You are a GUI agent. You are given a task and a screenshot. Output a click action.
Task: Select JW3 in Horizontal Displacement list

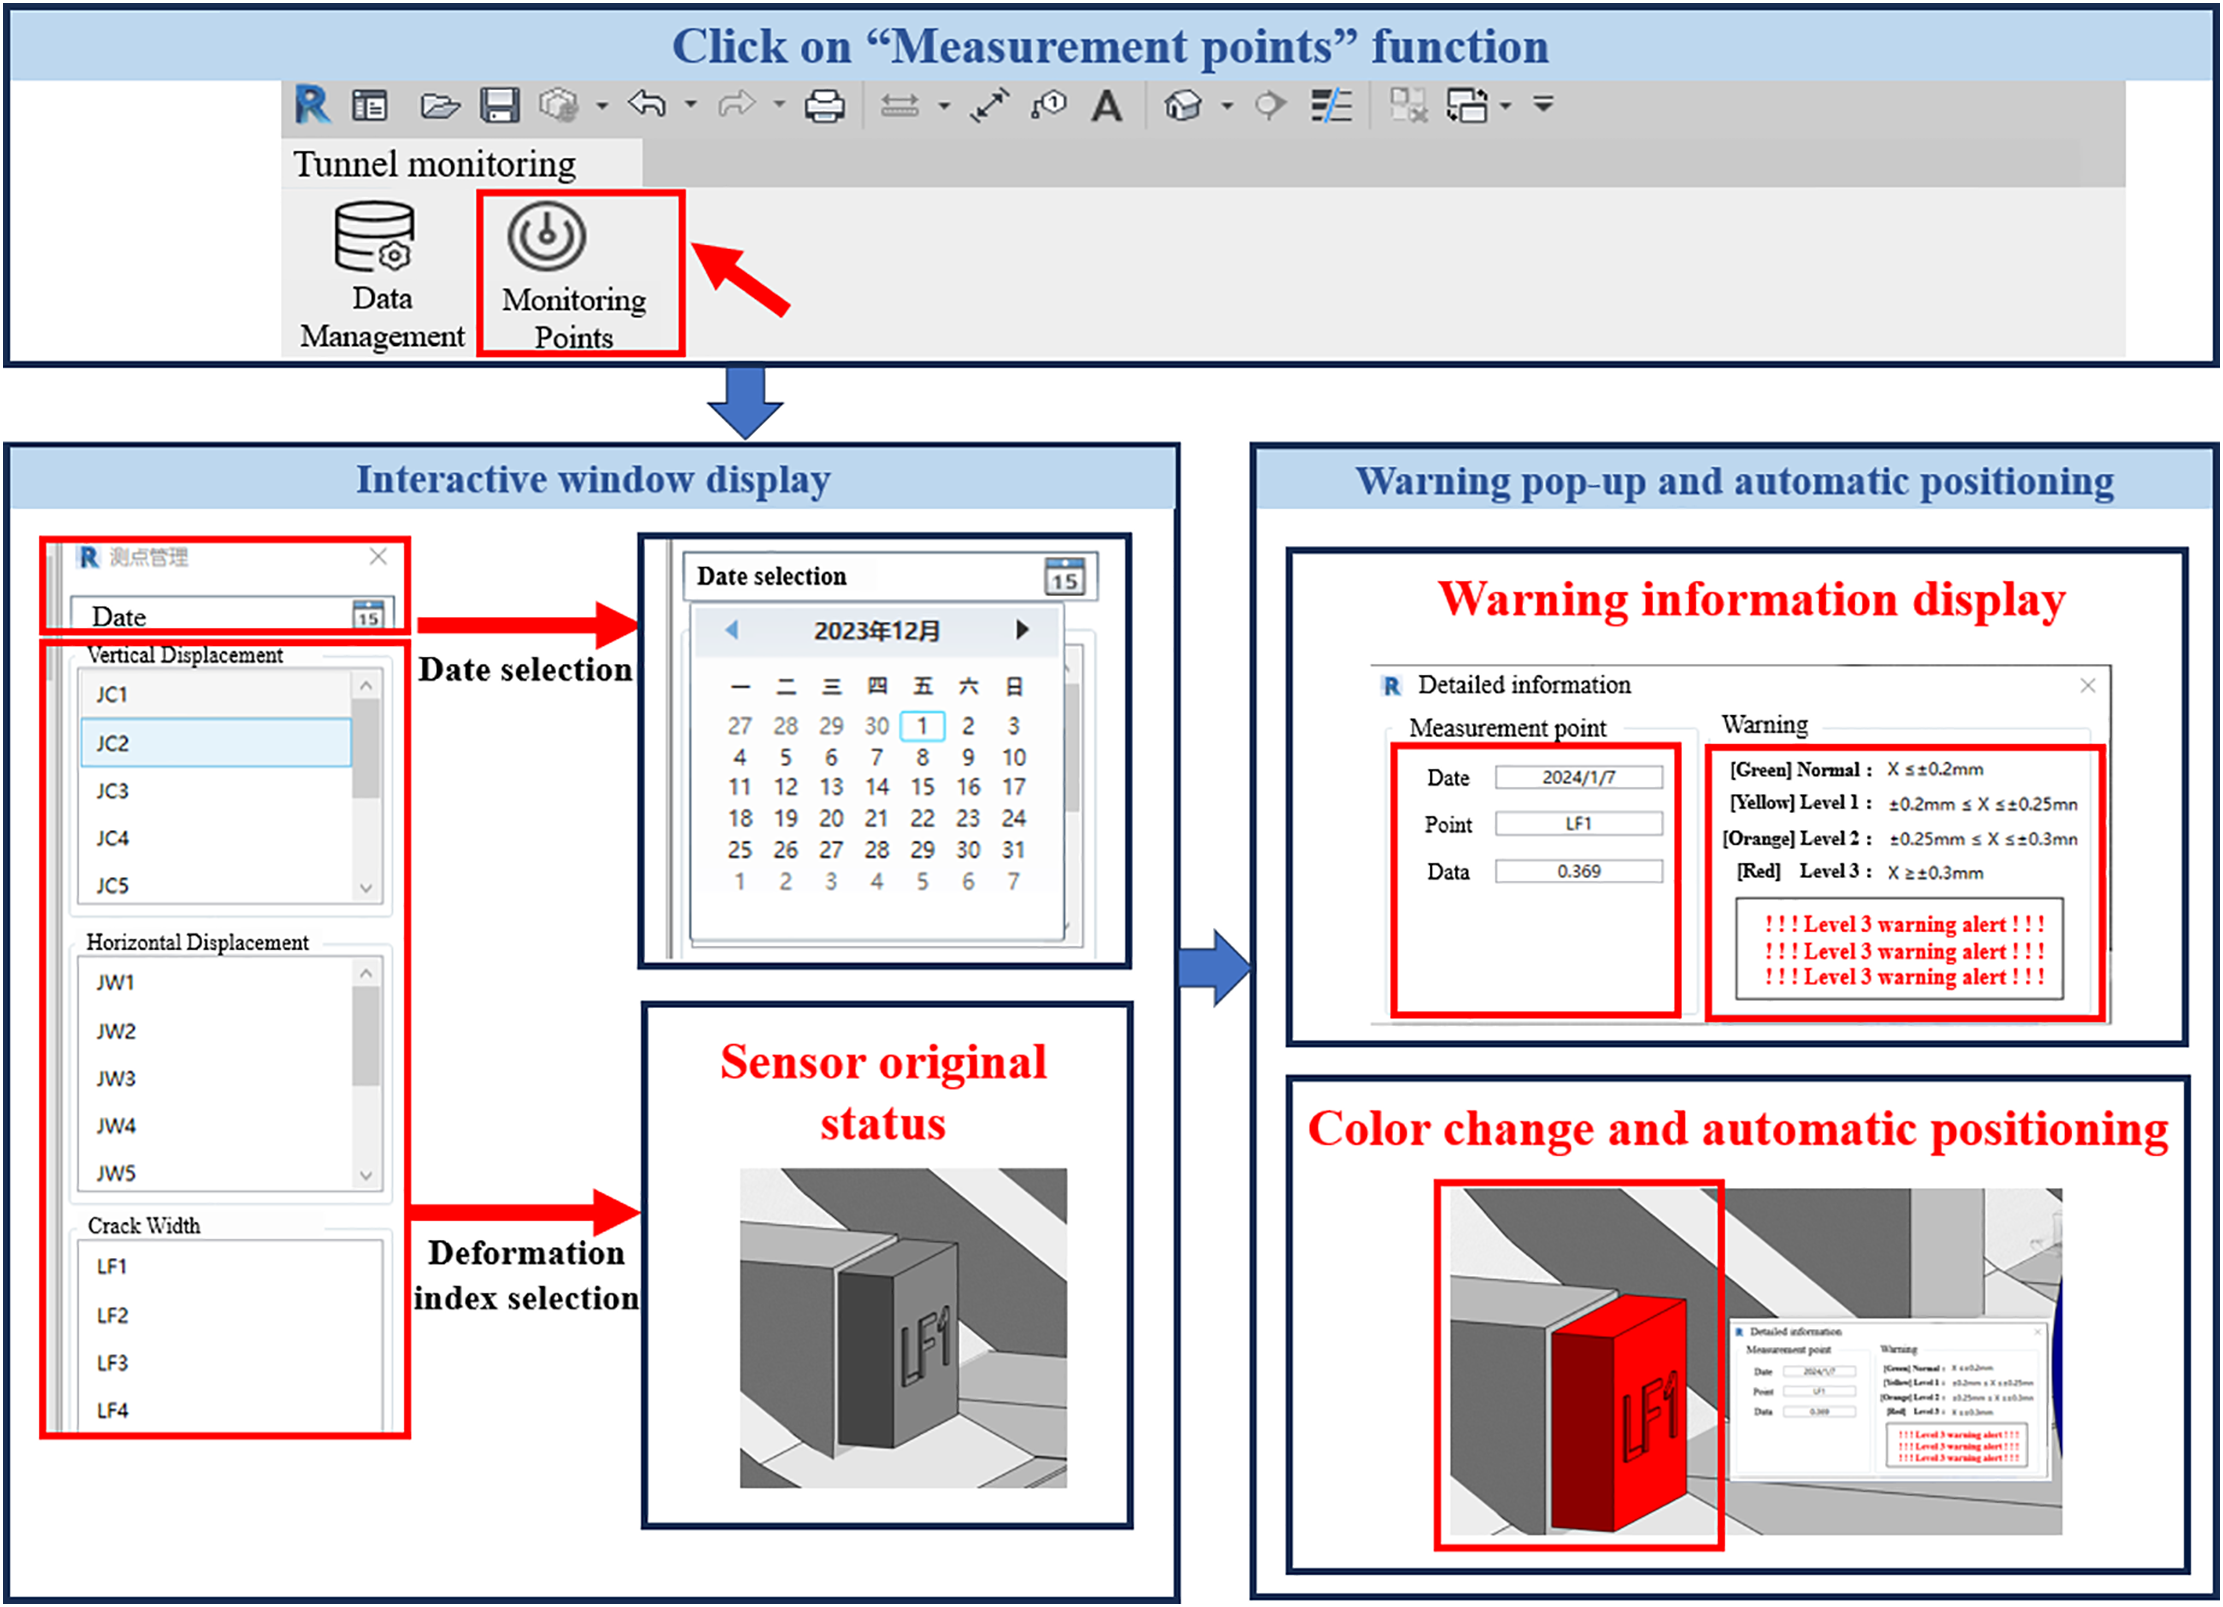tap(116, 1079)
